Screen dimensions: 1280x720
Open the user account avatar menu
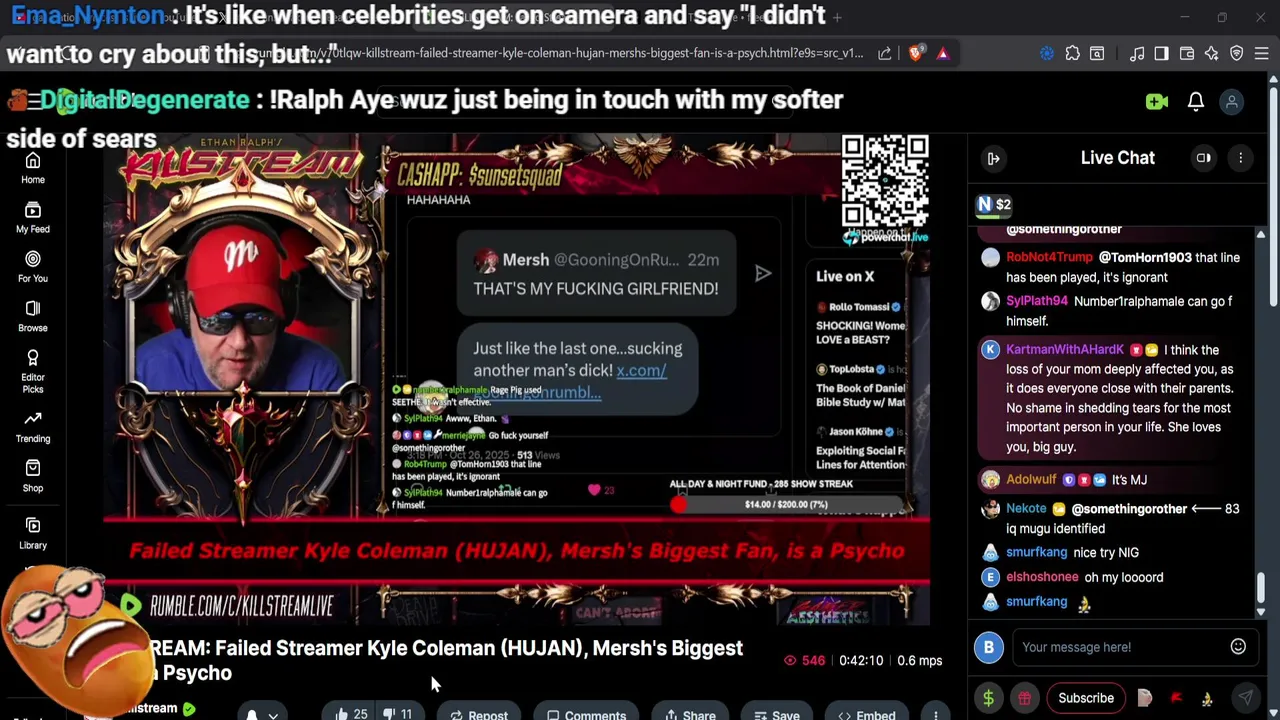click(x=1232, y=101)
